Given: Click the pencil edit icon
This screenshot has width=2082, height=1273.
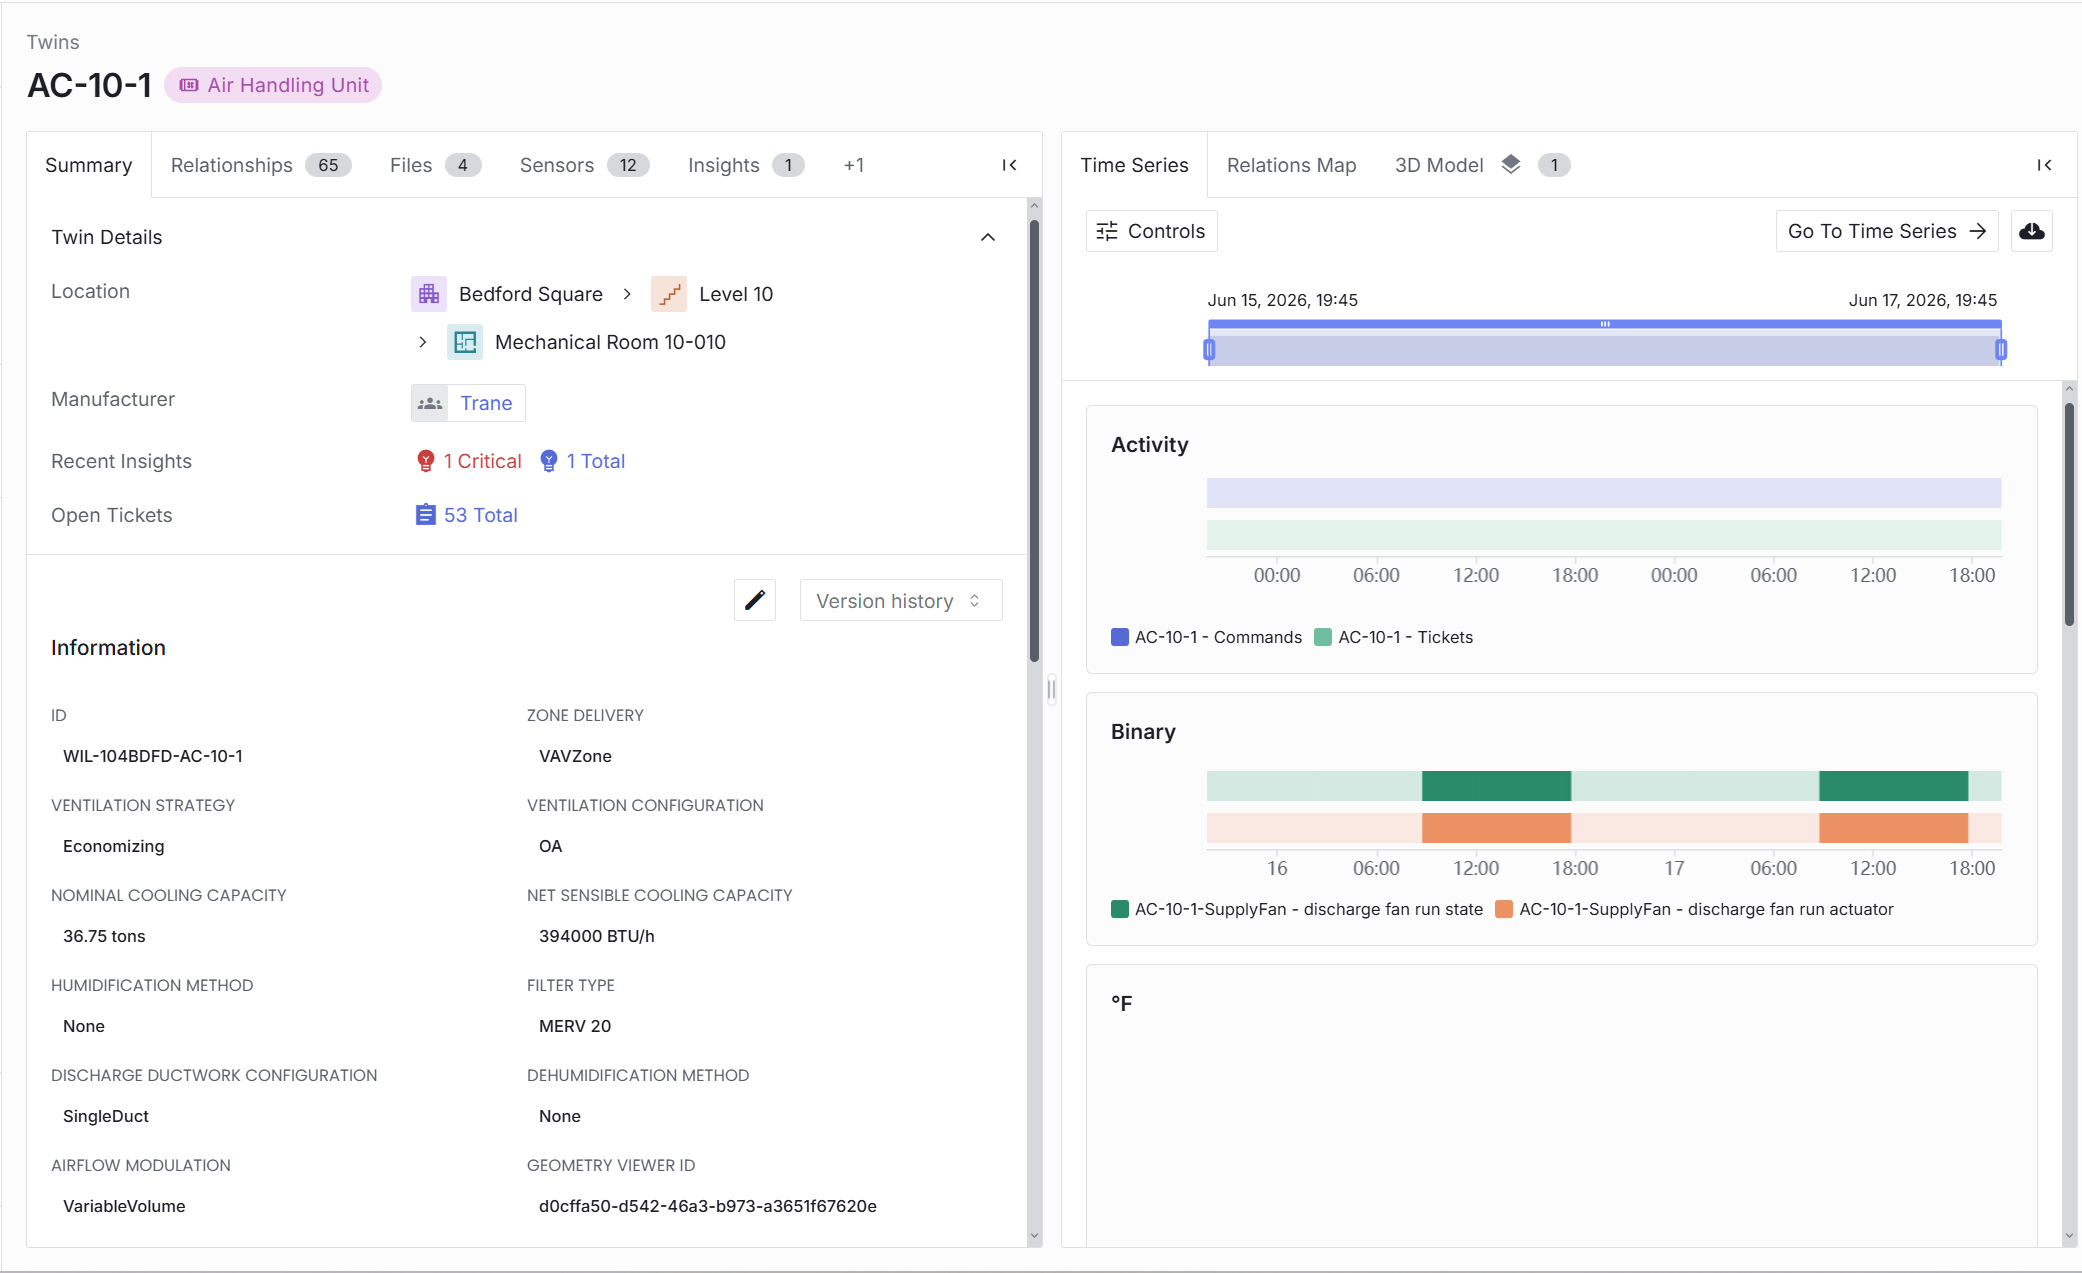Looking at the screenshot, I should pos(755,600).
